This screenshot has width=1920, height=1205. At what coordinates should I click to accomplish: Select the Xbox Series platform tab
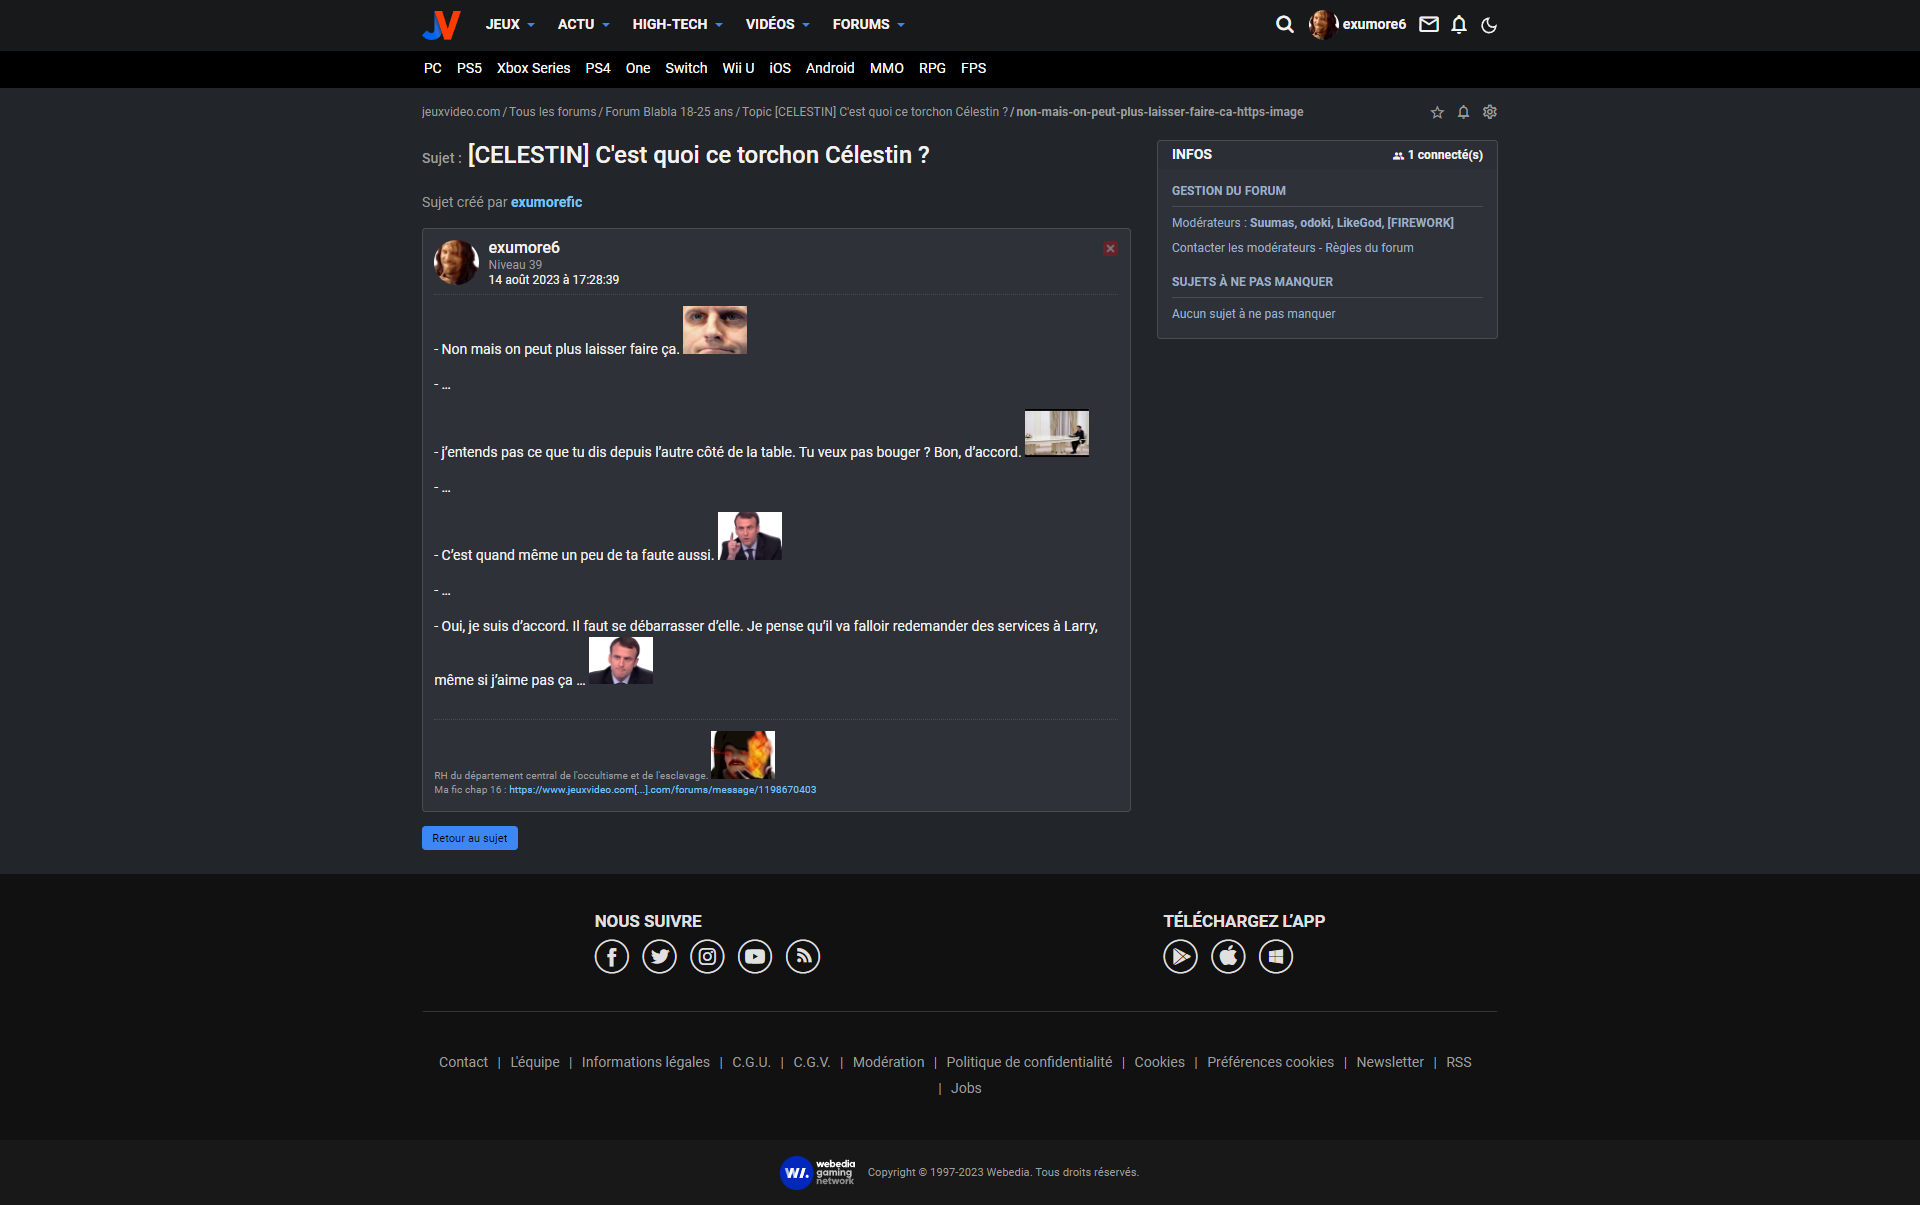(533, 68)
